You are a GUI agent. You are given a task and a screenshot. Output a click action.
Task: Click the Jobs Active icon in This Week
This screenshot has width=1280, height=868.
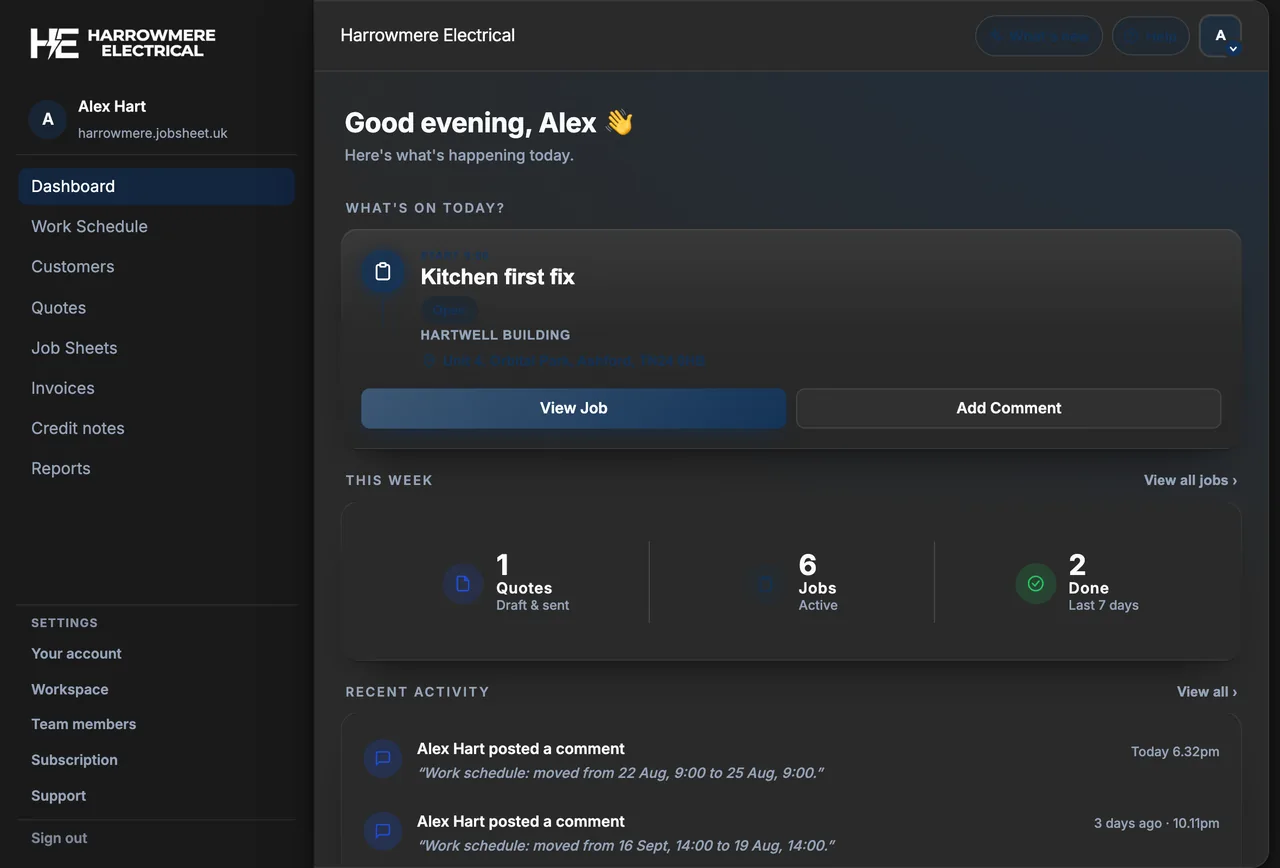click(765, 584)
